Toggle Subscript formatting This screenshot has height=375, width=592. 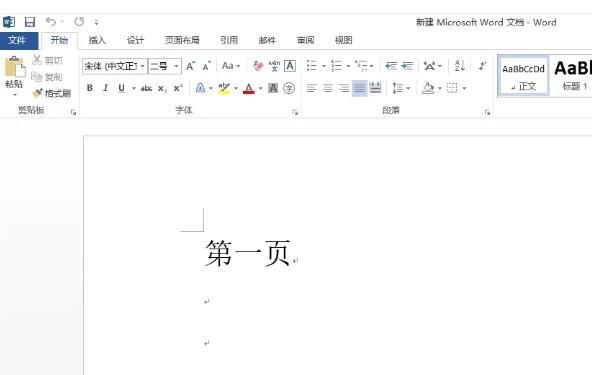point(162,88)
